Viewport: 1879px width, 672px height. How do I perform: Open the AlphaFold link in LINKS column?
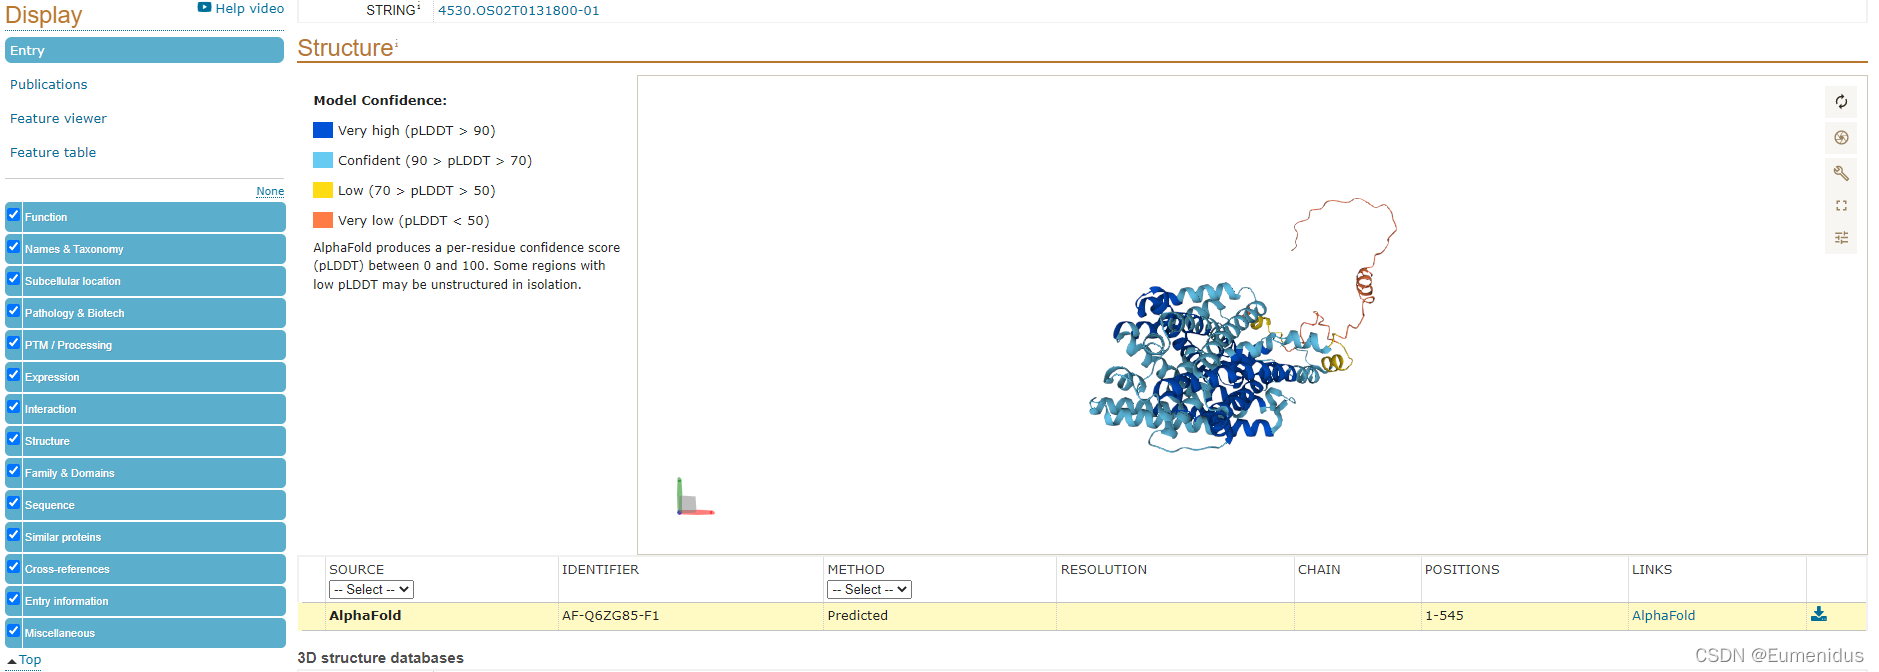coord(1663,616)
